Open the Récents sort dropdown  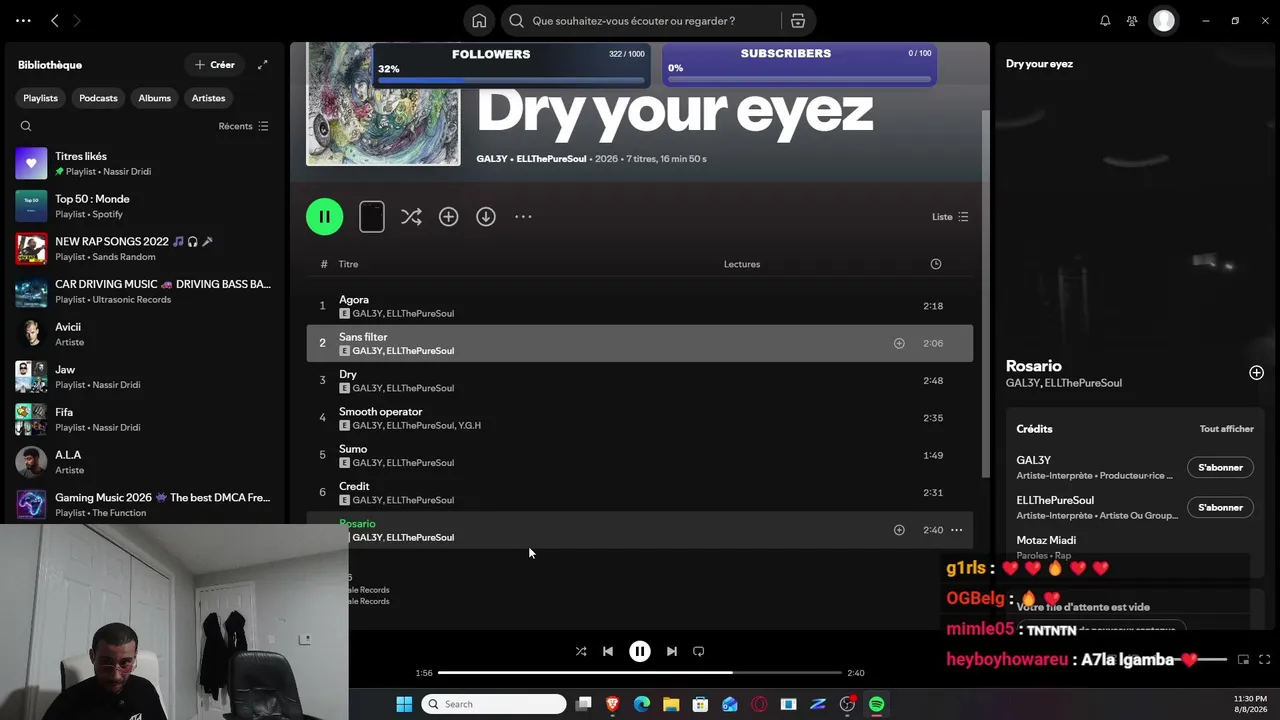pos(244,126)
